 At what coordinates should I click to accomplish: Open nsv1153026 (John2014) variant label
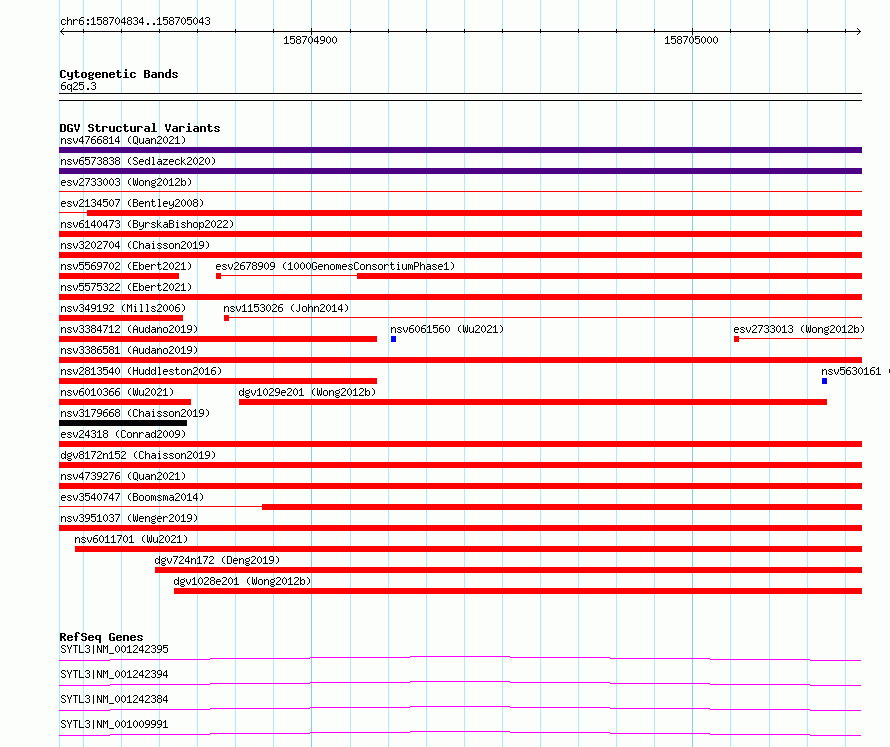coord(286,308)
